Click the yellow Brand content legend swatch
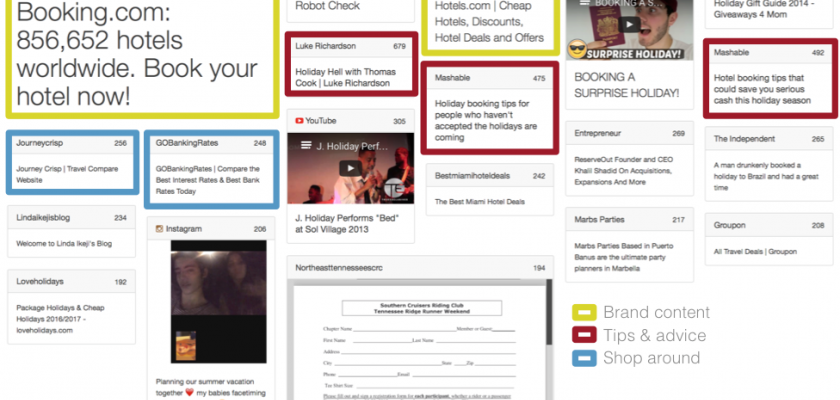The image size is (840, 400). point(583,313)
